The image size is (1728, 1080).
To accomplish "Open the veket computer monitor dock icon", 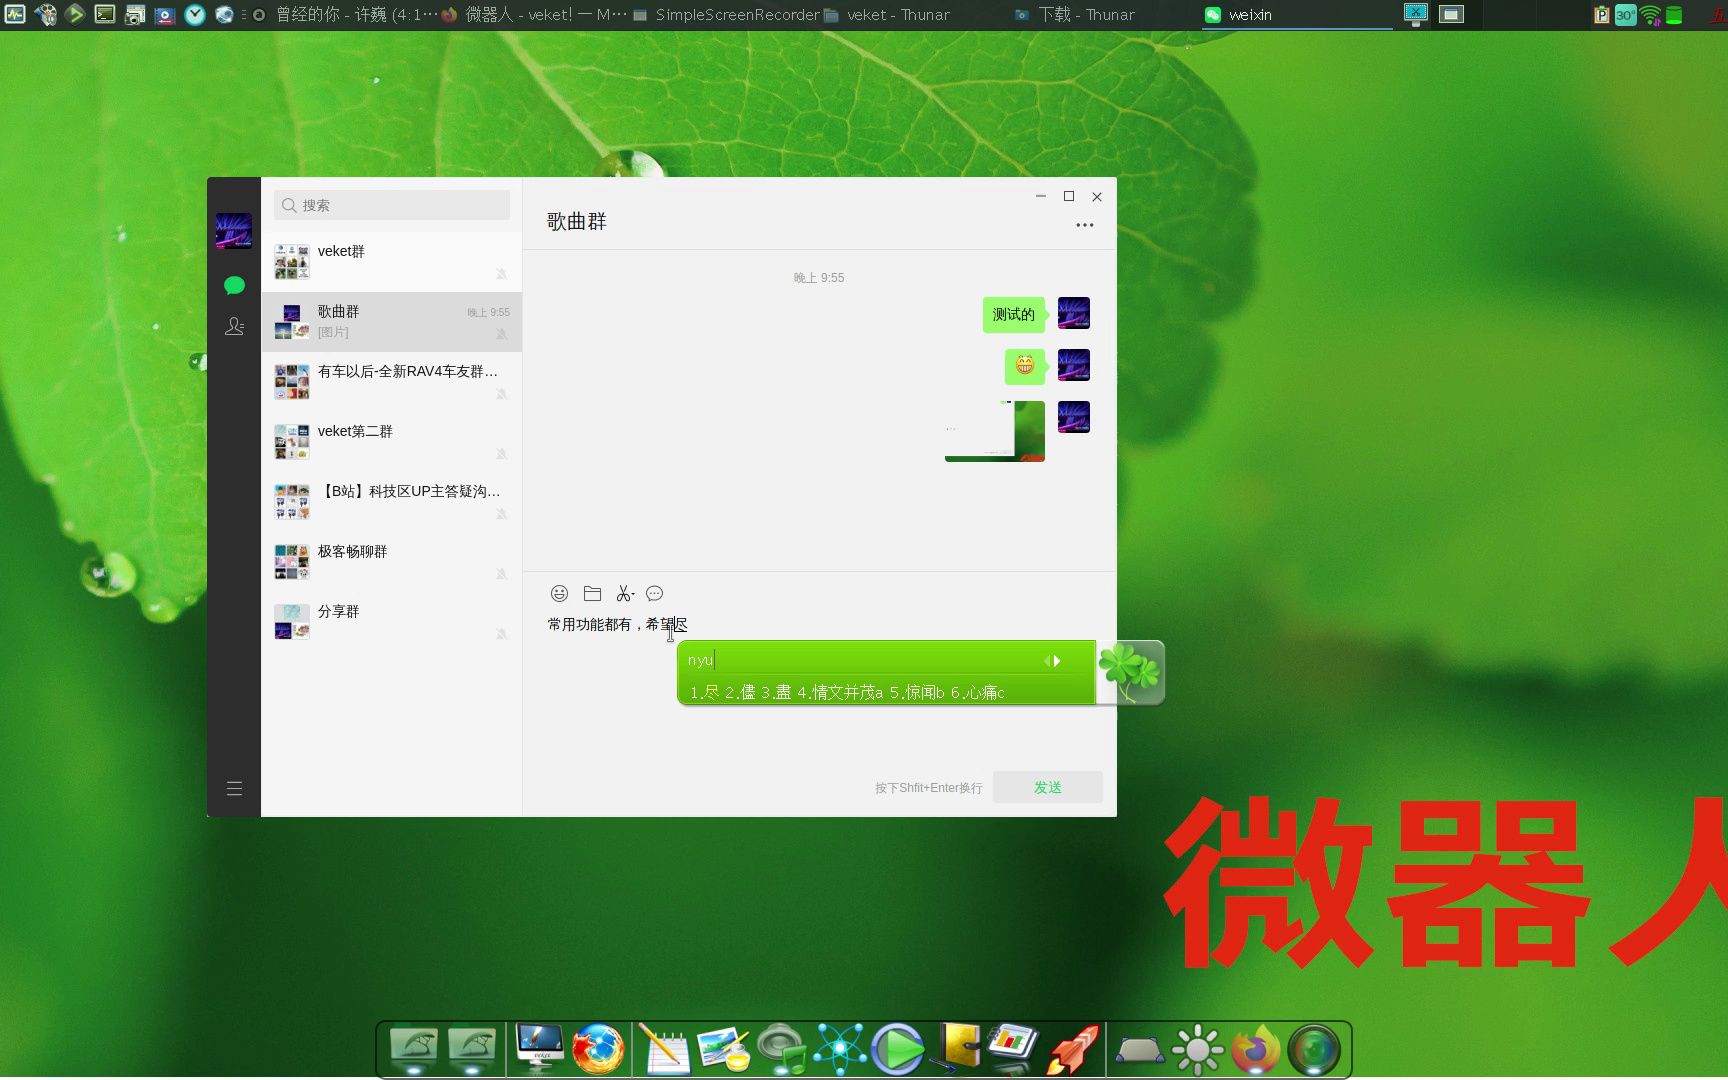I will coord(539,1048).
